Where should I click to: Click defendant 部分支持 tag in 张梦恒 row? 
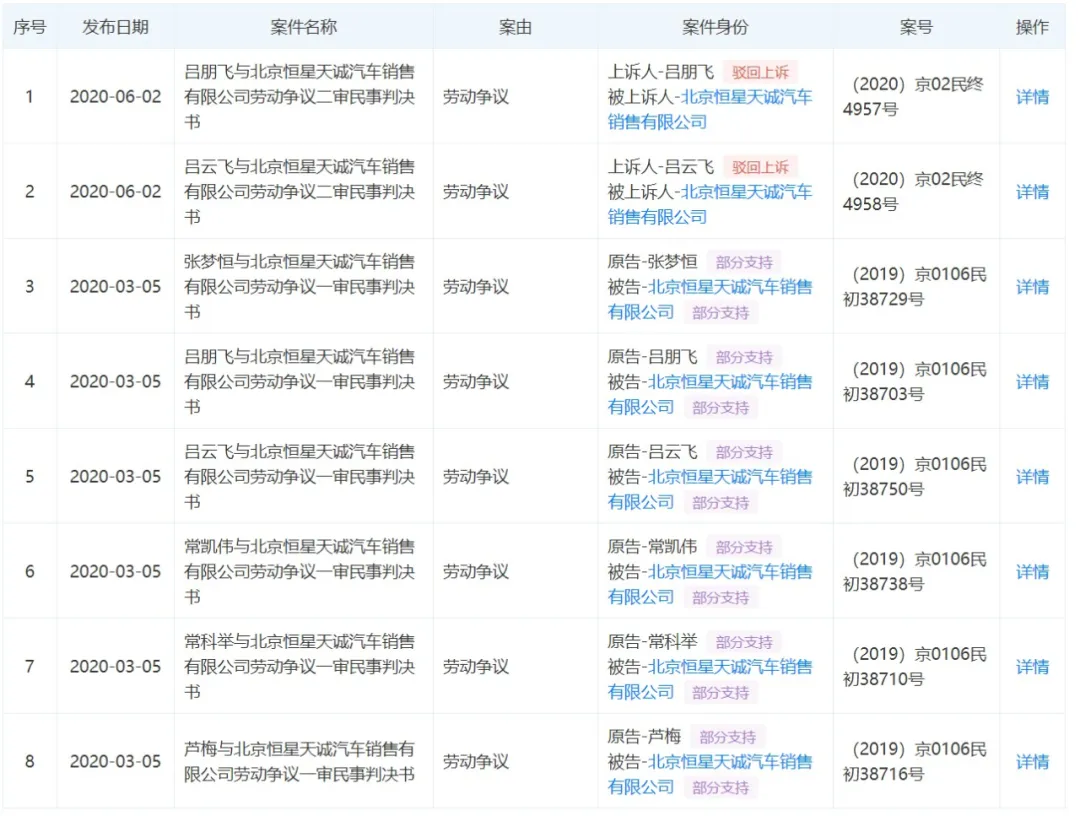click(x=720, y=313)
